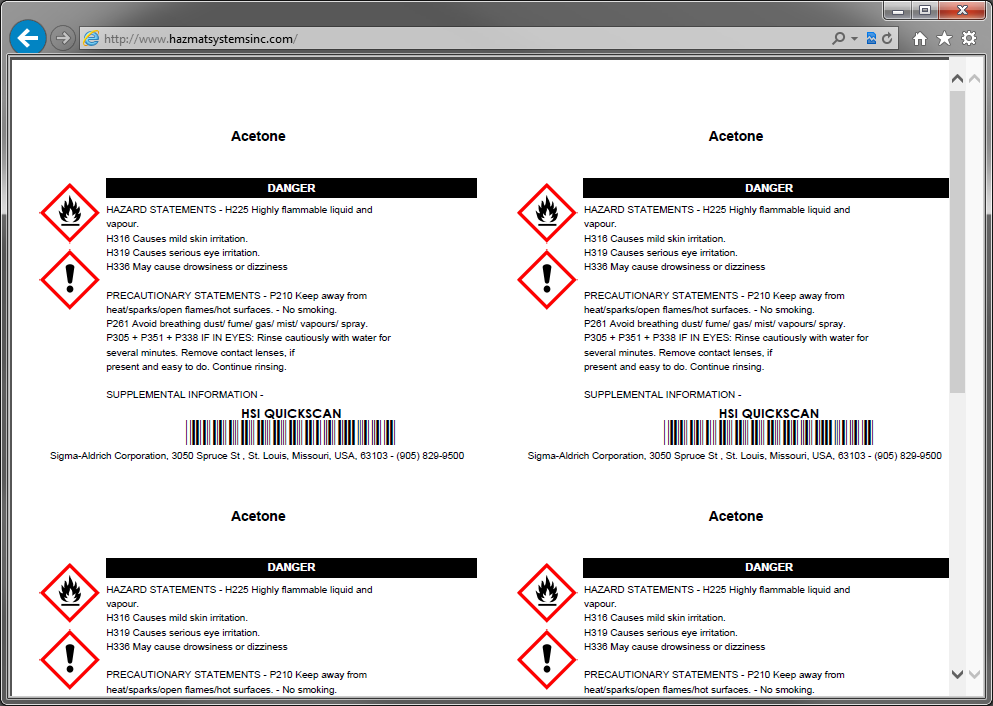This screenshot has width=993, height=706.
Task: Click exclamation pictogram in upper-right Acetone label
Action: (x=547, y=279)
